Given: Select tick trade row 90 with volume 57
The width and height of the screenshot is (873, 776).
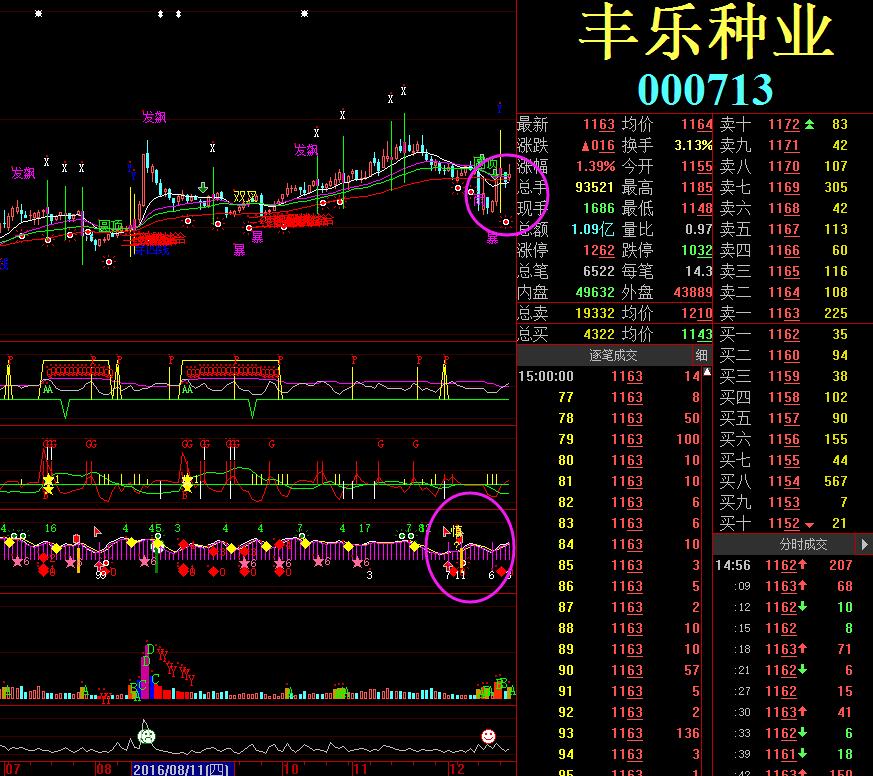Looking at the screenshot, I should [609, 670].
